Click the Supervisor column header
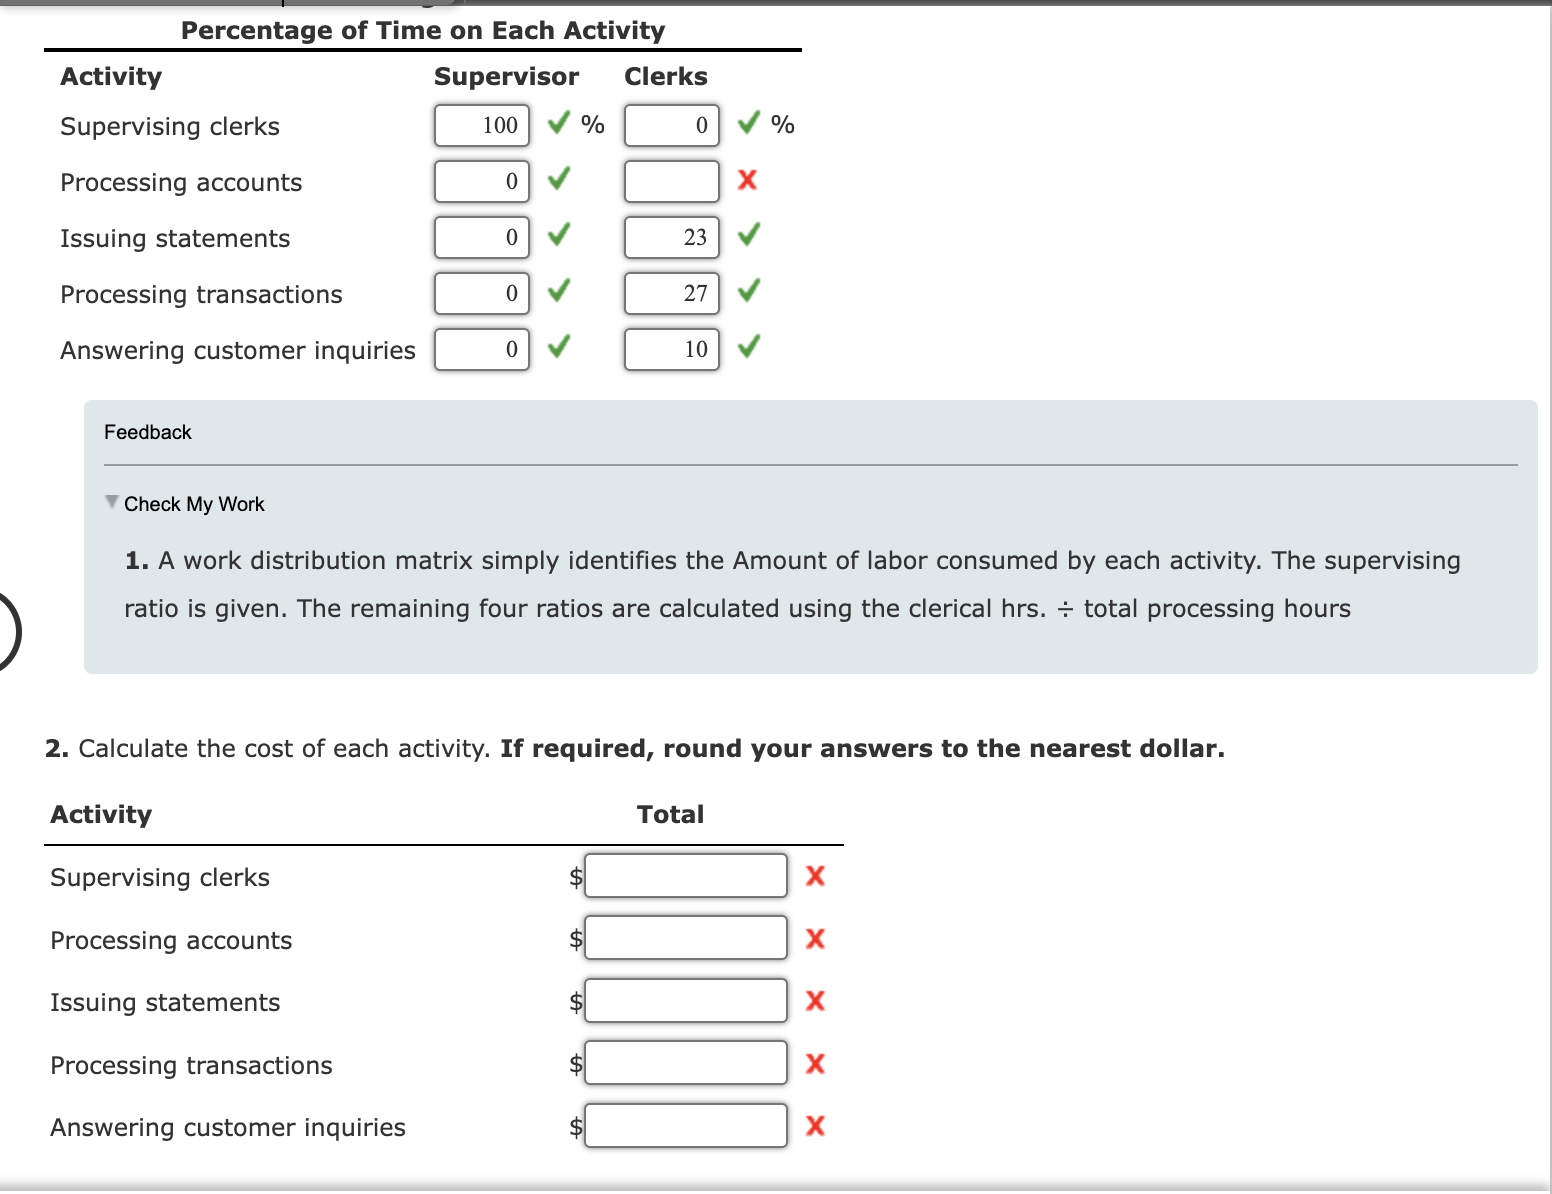This screenshot has height=1194, width=1552. (506, 77)
